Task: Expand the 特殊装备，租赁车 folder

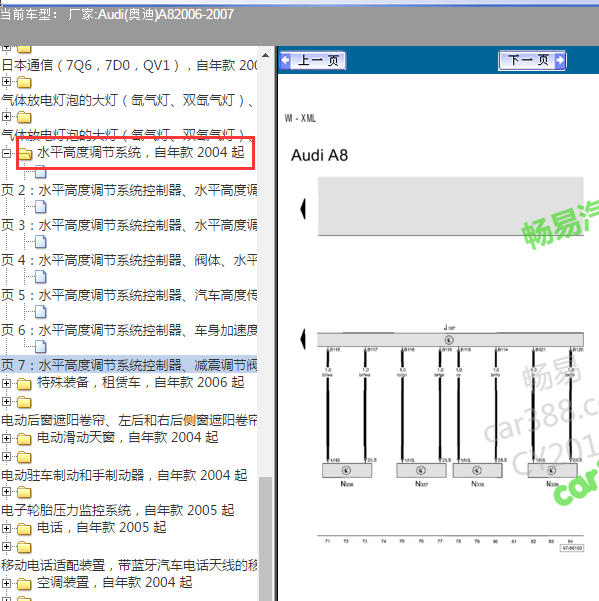Action: pos(6,383)
